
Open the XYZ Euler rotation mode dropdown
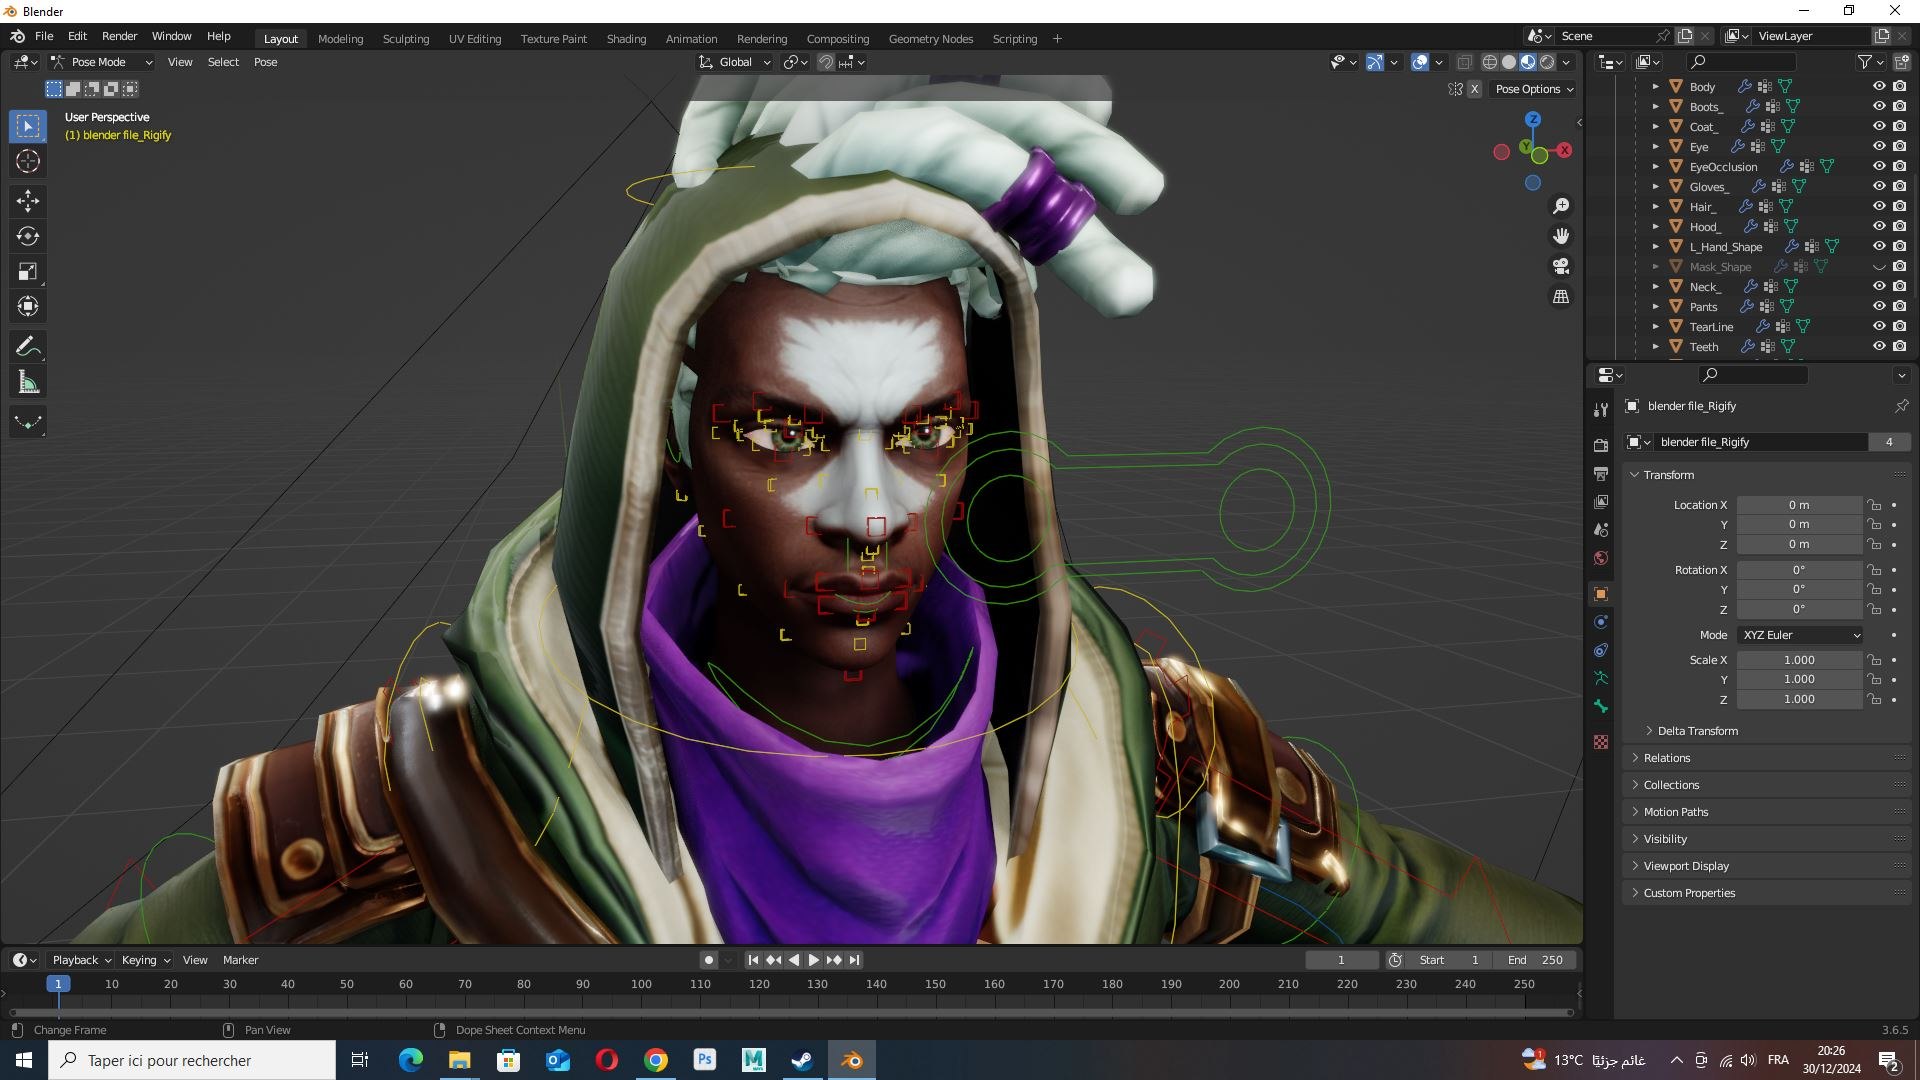[1800, 635]
